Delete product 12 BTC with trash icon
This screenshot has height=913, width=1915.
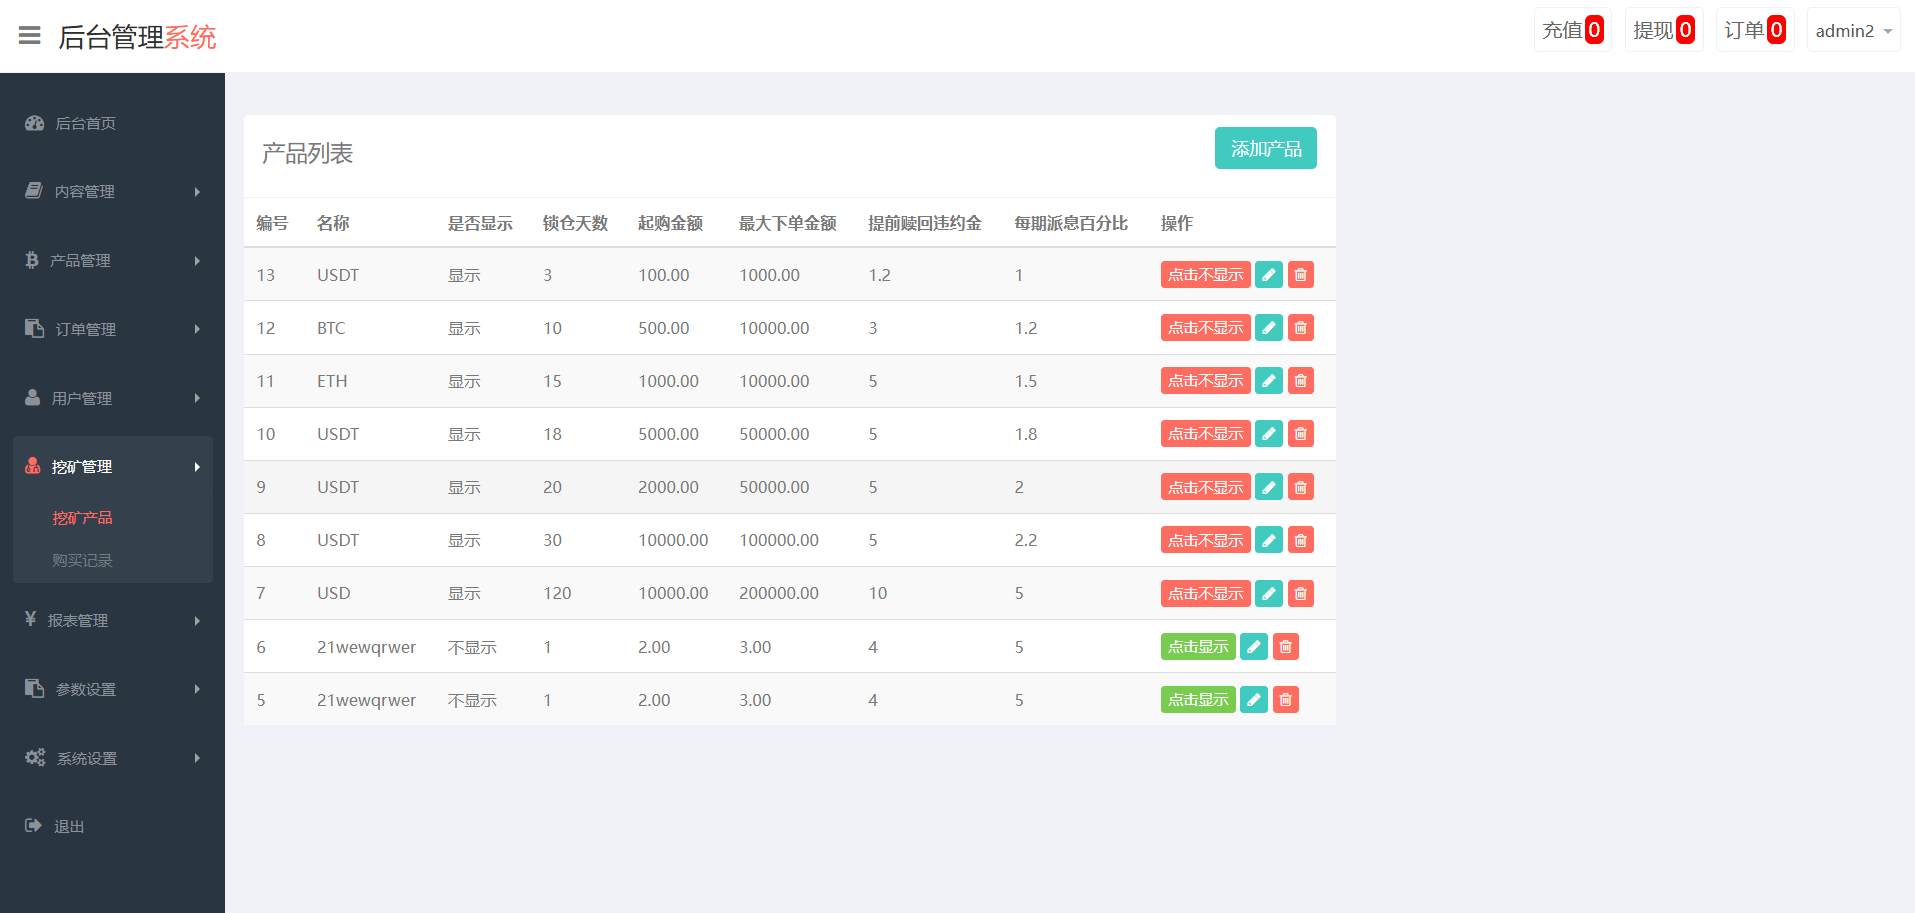[1300, 327]
